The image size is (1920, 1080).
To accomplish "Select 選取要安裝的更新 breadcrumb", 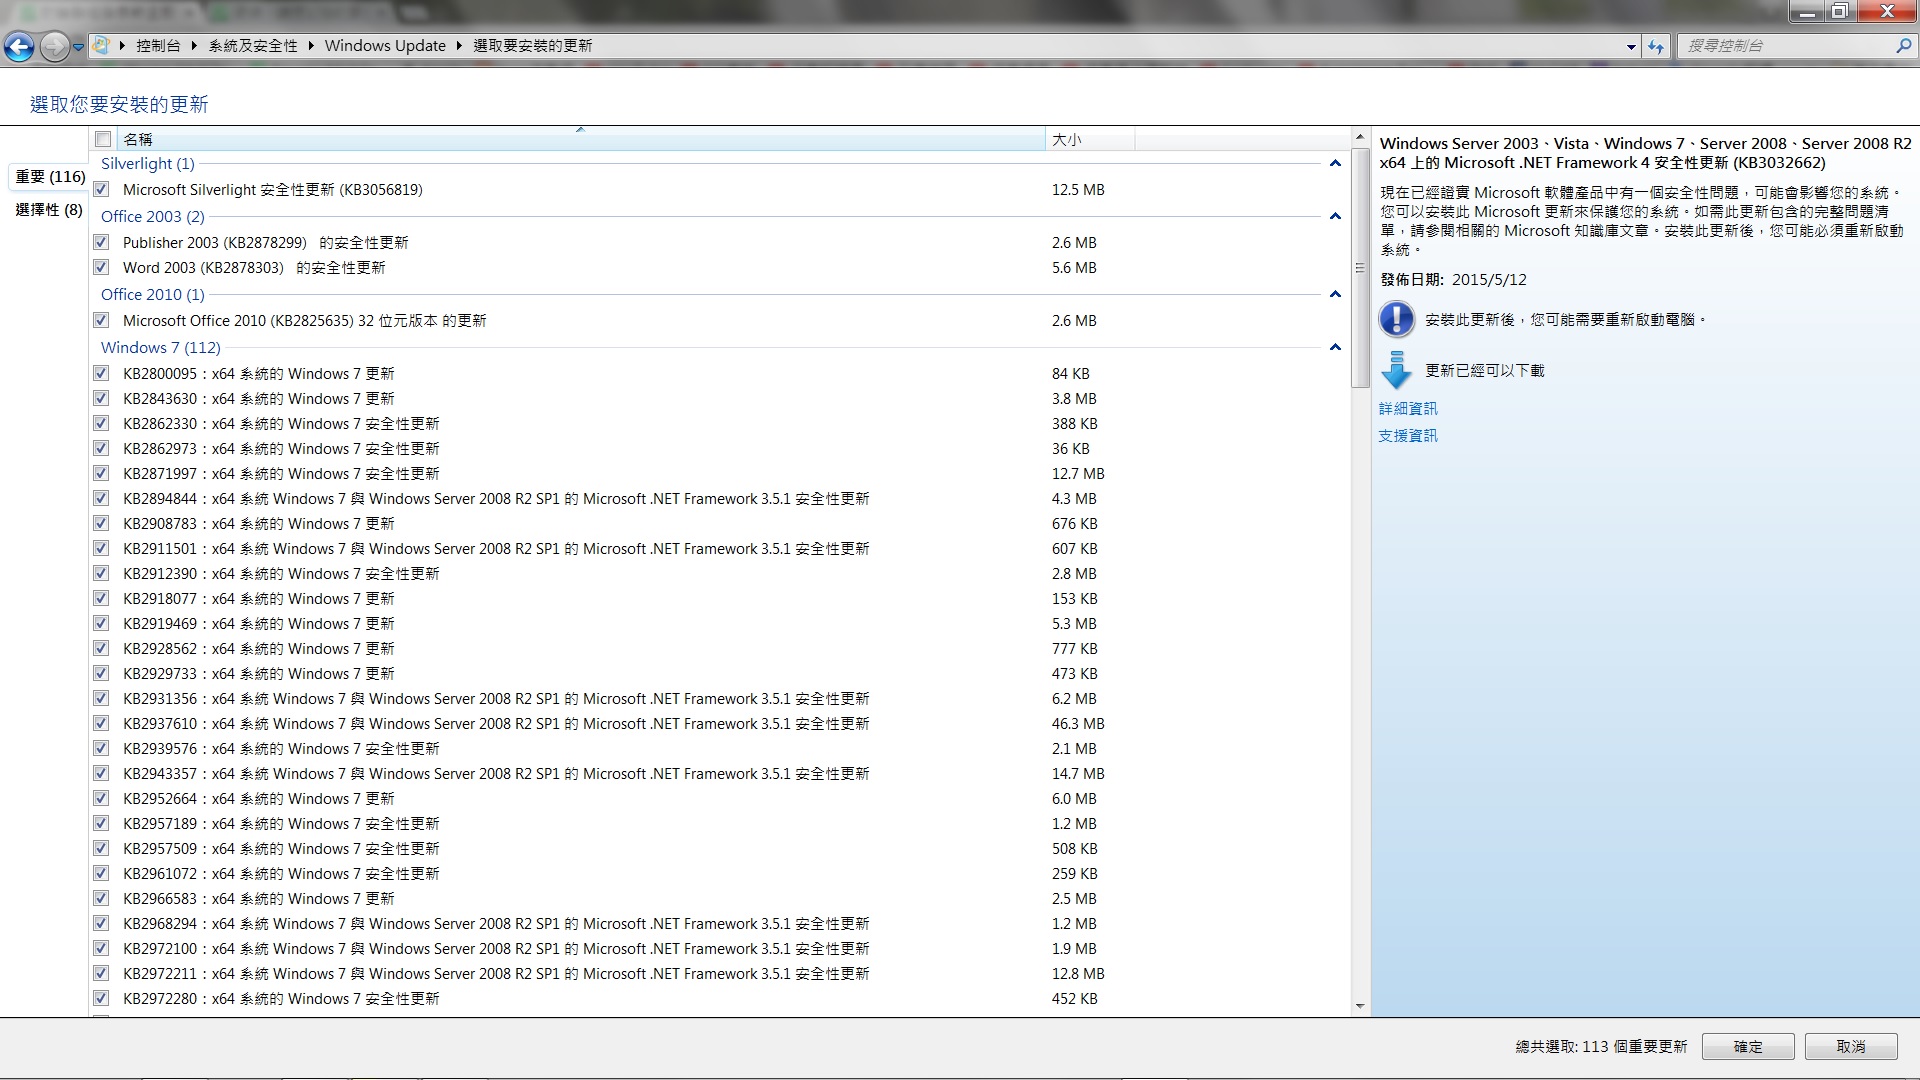I will [532, 46].
